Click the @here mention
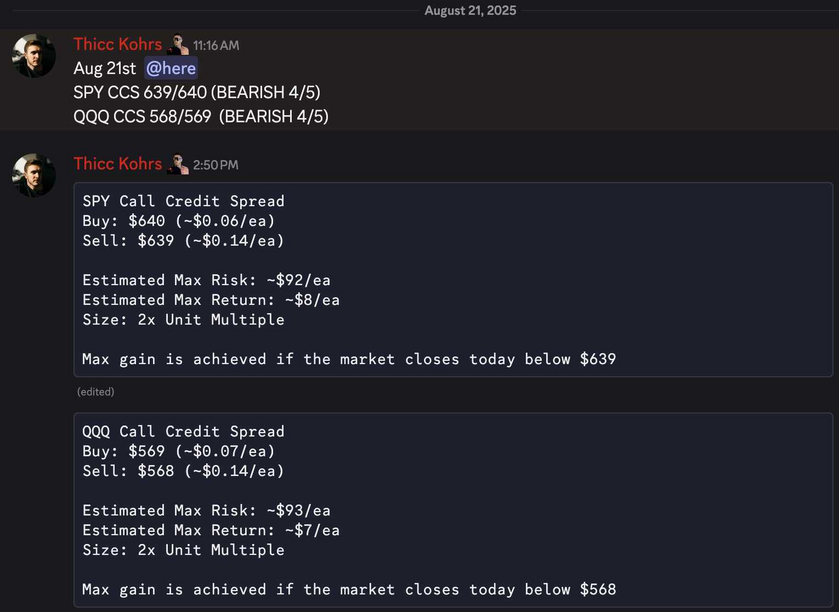 171,68
